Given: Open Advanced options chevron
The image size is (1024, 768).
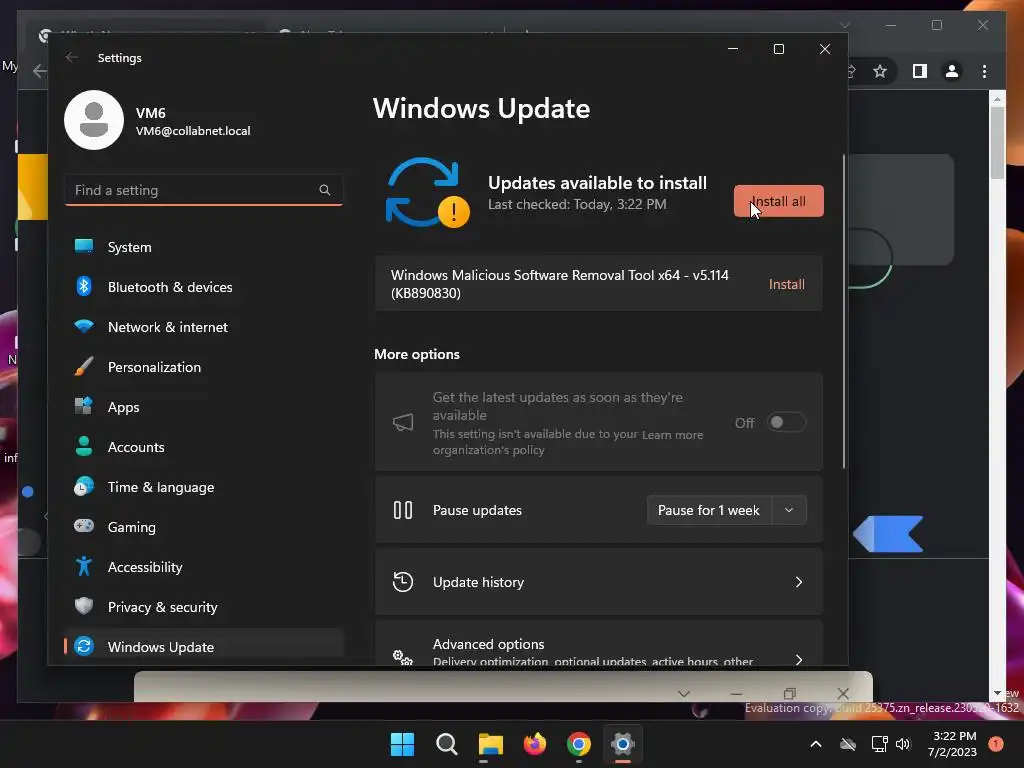Looking at the screenshot, I should (799, 659).
